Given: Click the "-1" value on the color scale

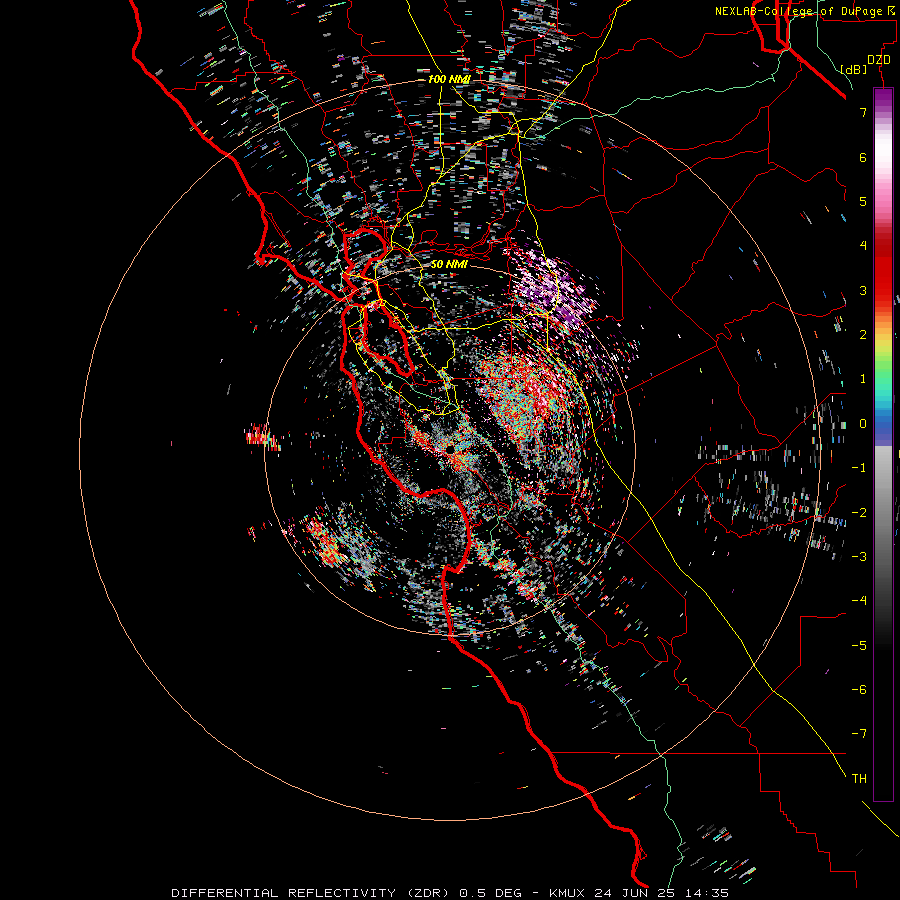Looking at the screenshot, I should [x=859, y=468].
